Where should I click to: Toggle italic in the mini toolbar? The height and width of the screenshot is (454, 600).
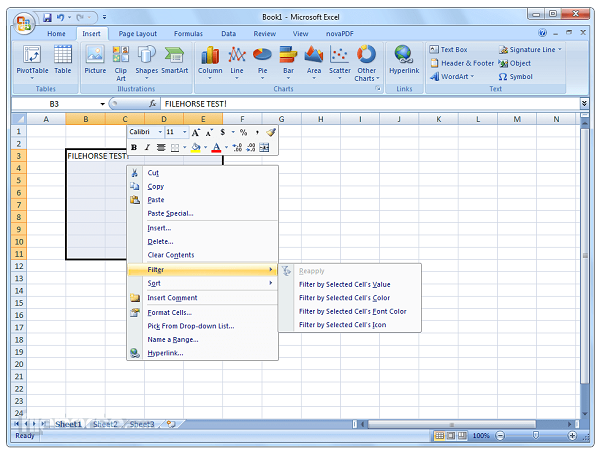(x=147, y=147)
